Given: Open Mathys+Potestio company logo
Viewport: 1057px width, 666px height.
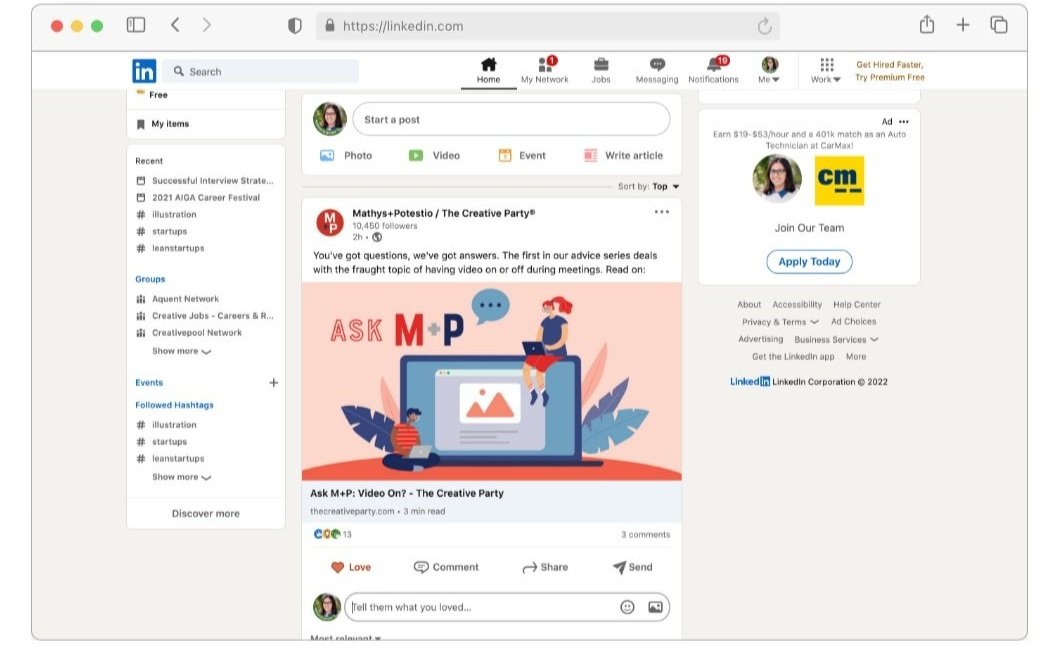Looking at the screenshot, I should [x=330, y=222].
